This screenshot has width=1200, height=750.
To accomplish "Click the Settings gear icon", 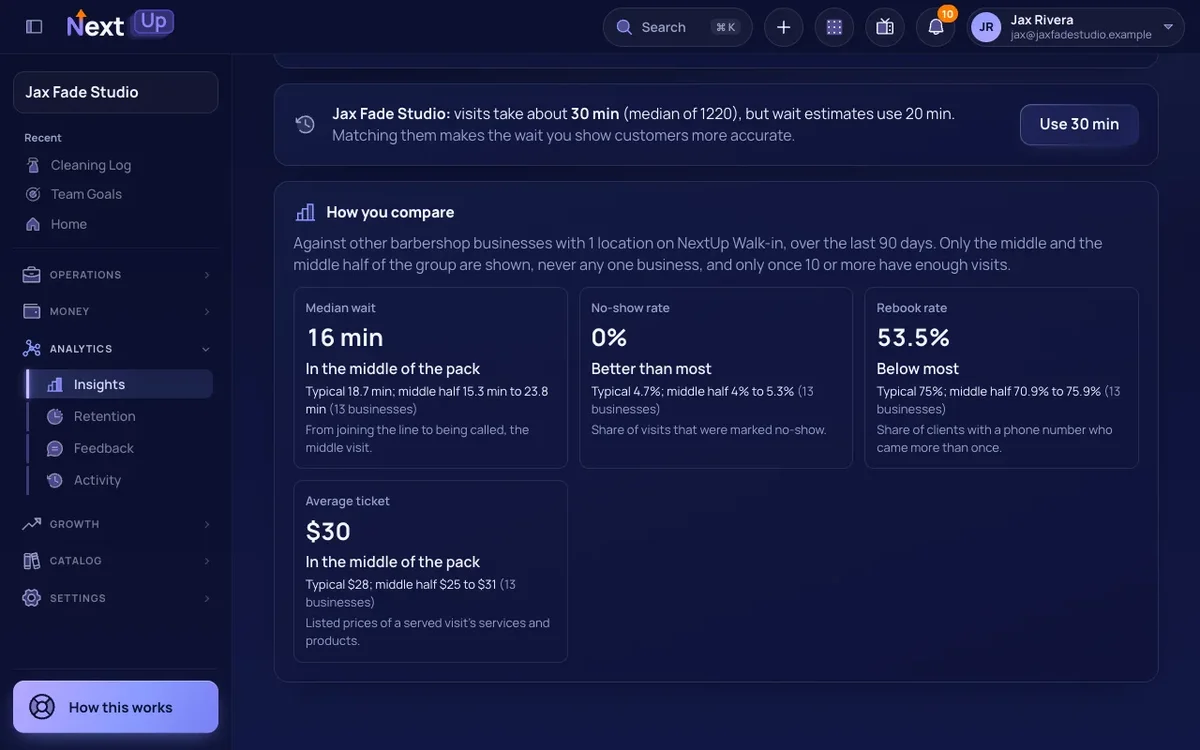I will pyautogui.click(x=32, y=598).
